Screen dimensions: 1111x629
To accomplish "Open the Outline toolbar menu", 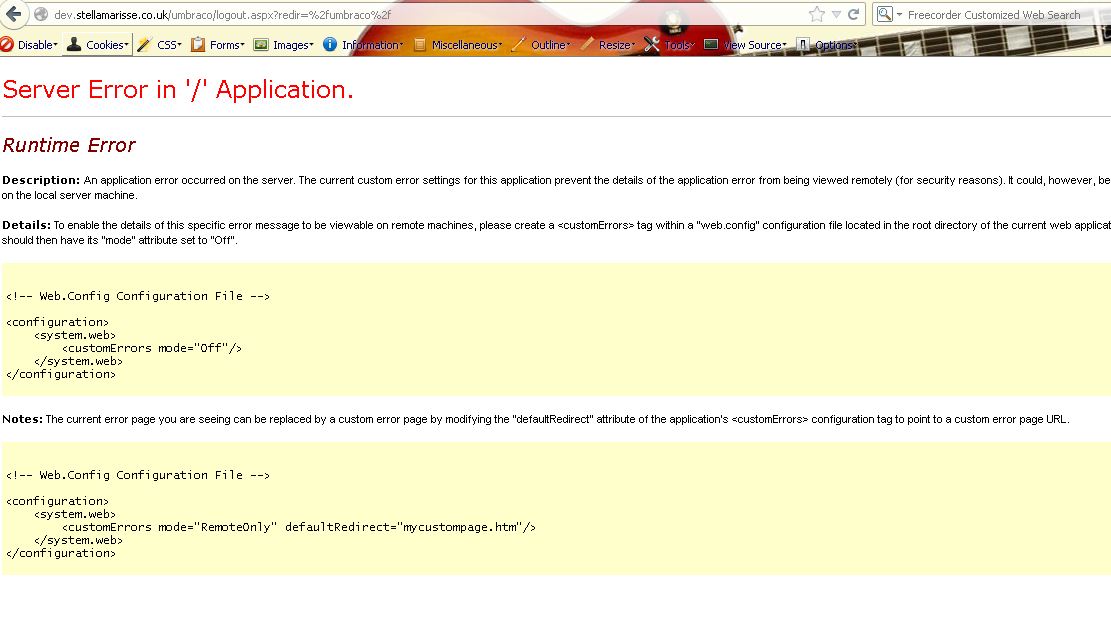I will tap(551, 45).
